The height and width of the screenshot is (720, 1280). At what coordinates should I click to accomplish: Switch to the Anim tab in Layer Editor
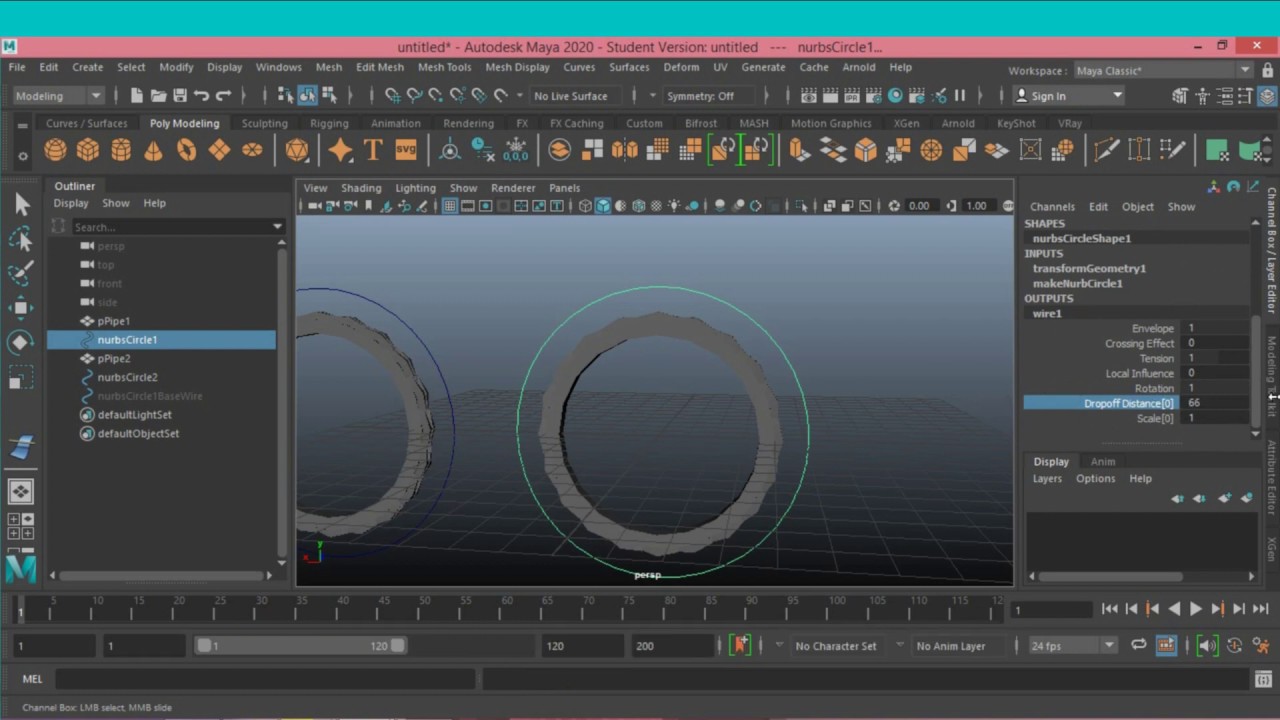1103,461
